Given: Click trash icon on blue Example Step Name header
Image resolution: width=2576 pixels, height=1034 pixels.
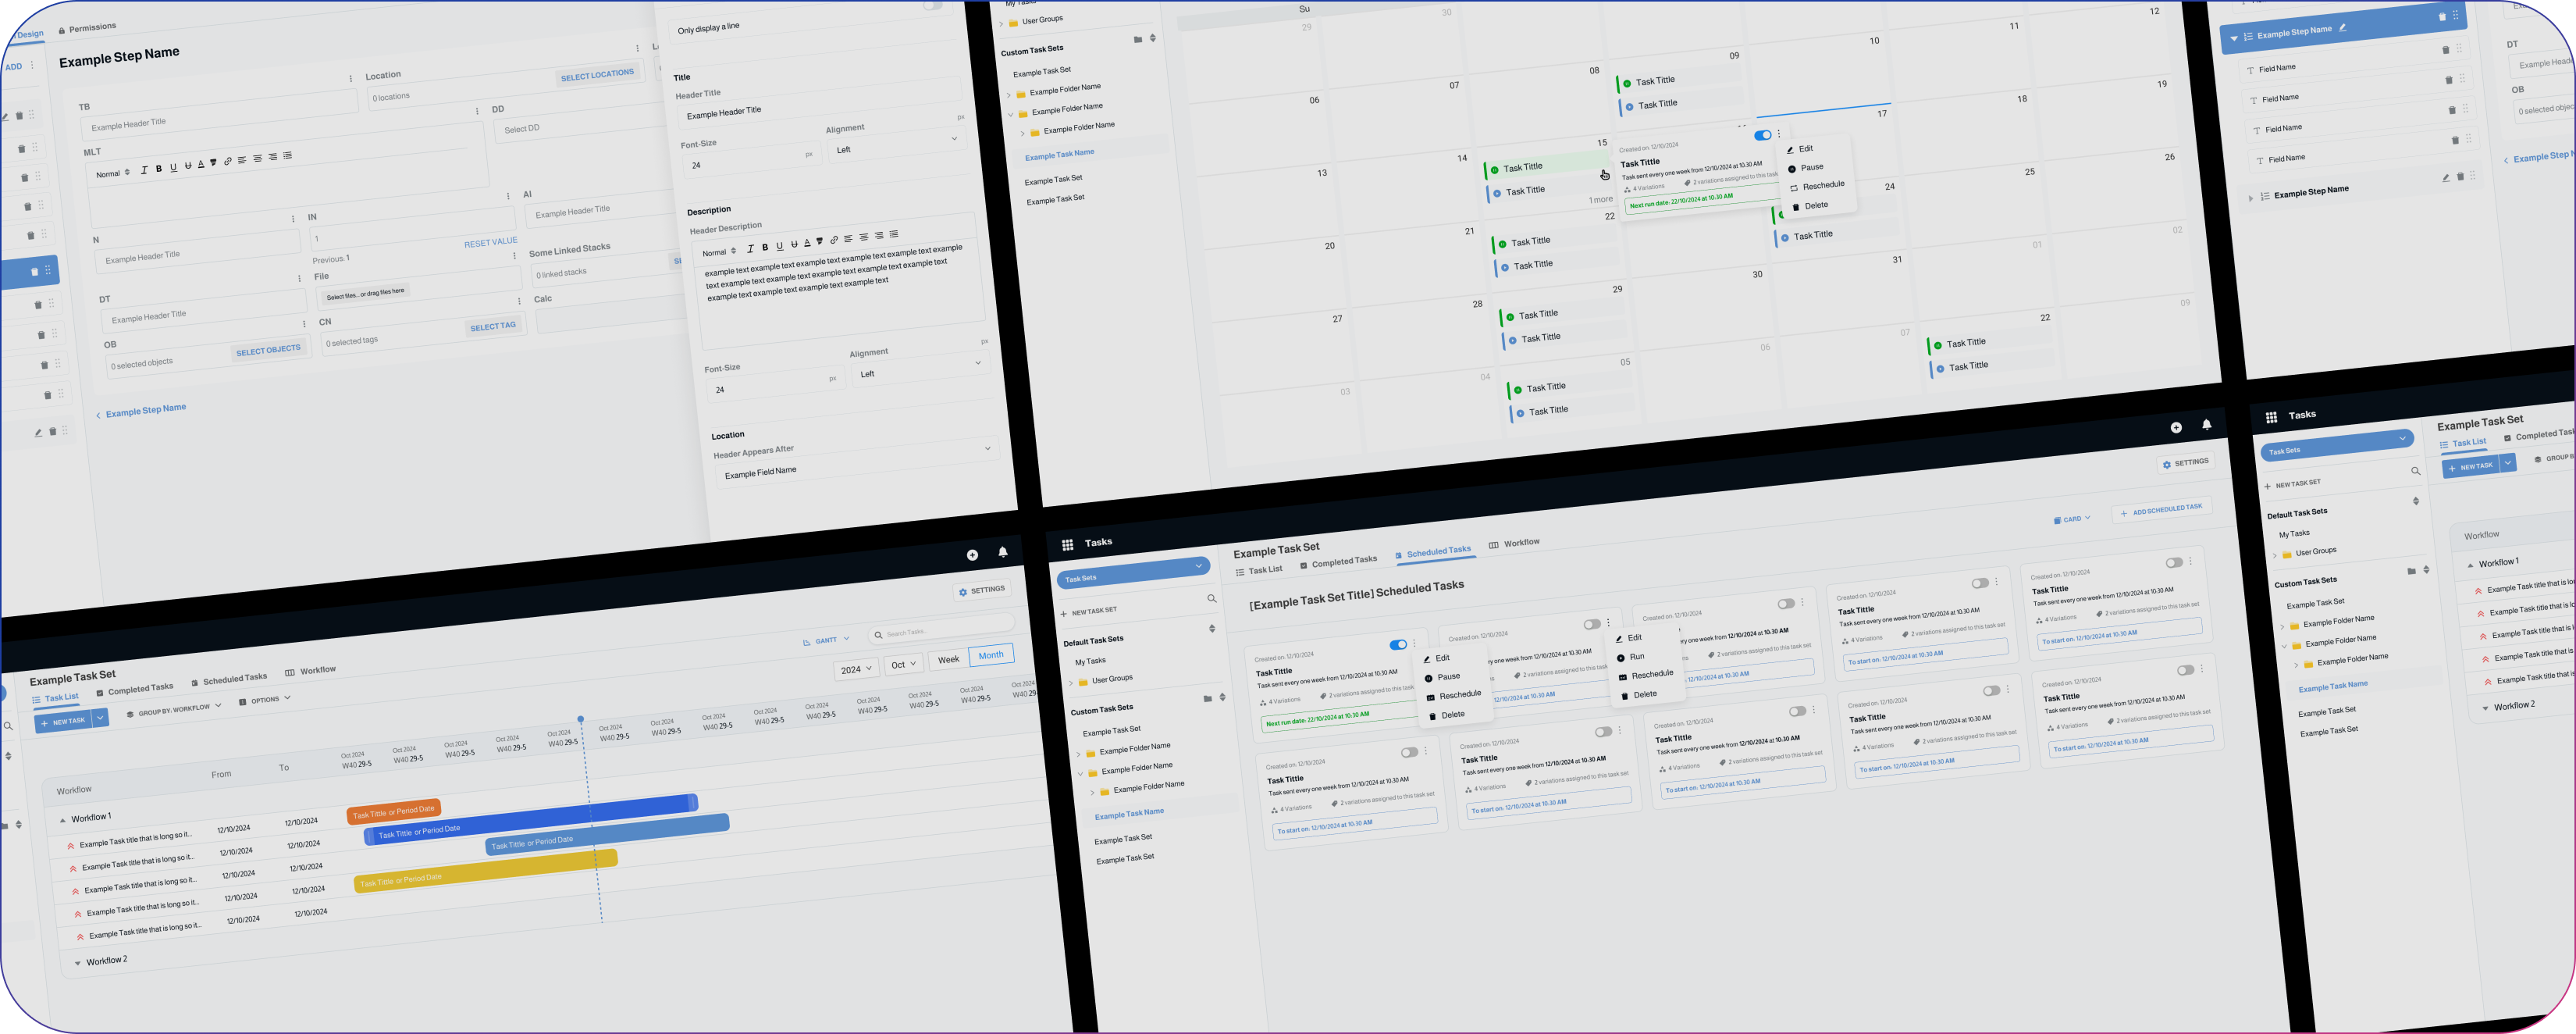Looking at the screenshot, I should point(2442,17).
